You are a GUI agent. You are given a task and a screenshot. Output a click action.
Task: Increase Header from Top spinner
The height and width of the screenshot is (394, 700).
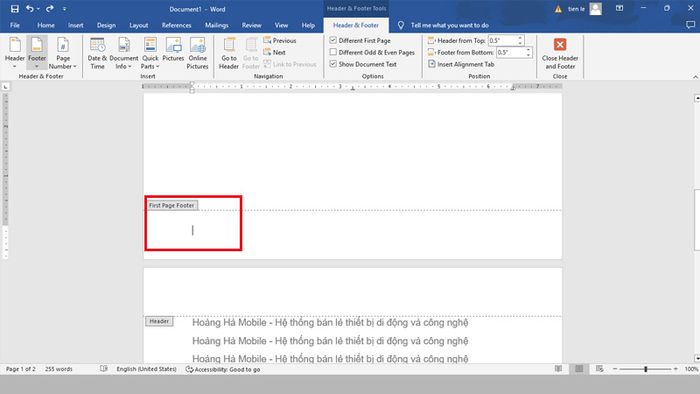[520, 38]
